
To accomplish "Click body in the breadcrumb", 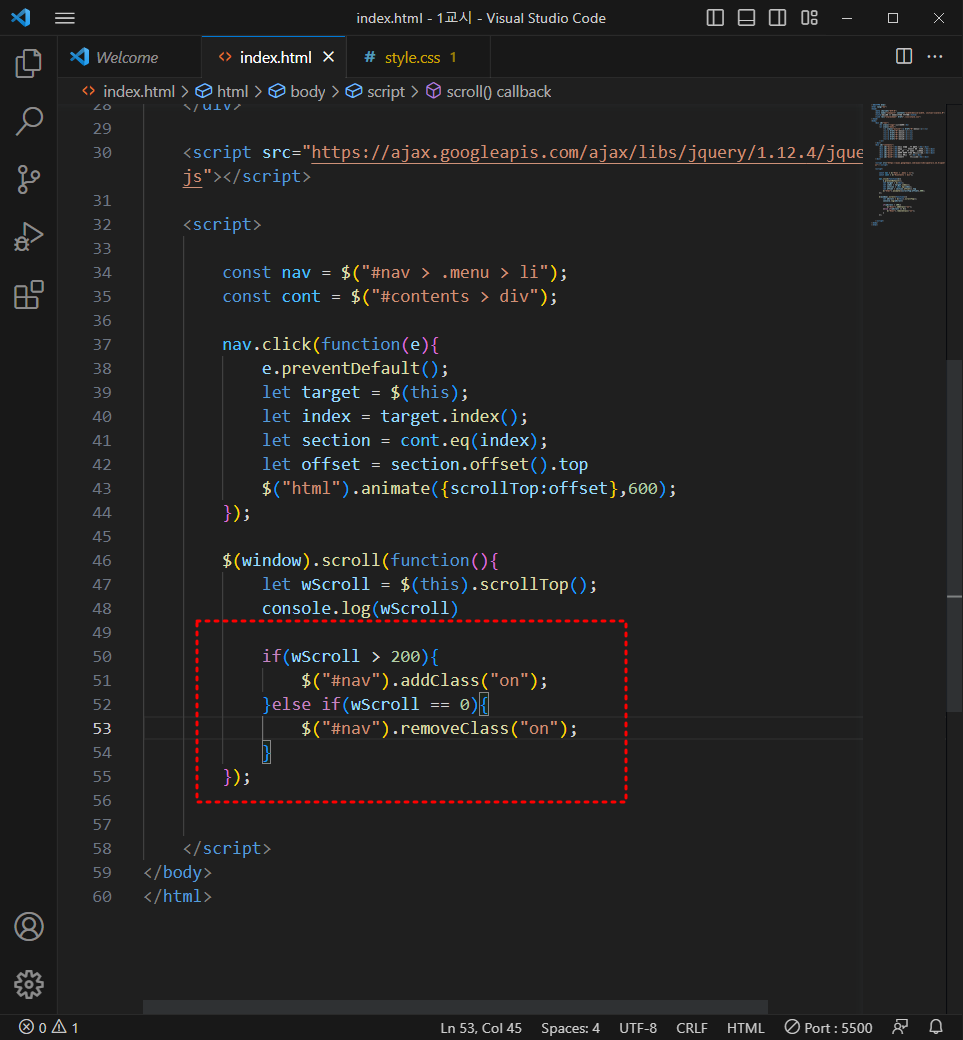I will (308, 92).
